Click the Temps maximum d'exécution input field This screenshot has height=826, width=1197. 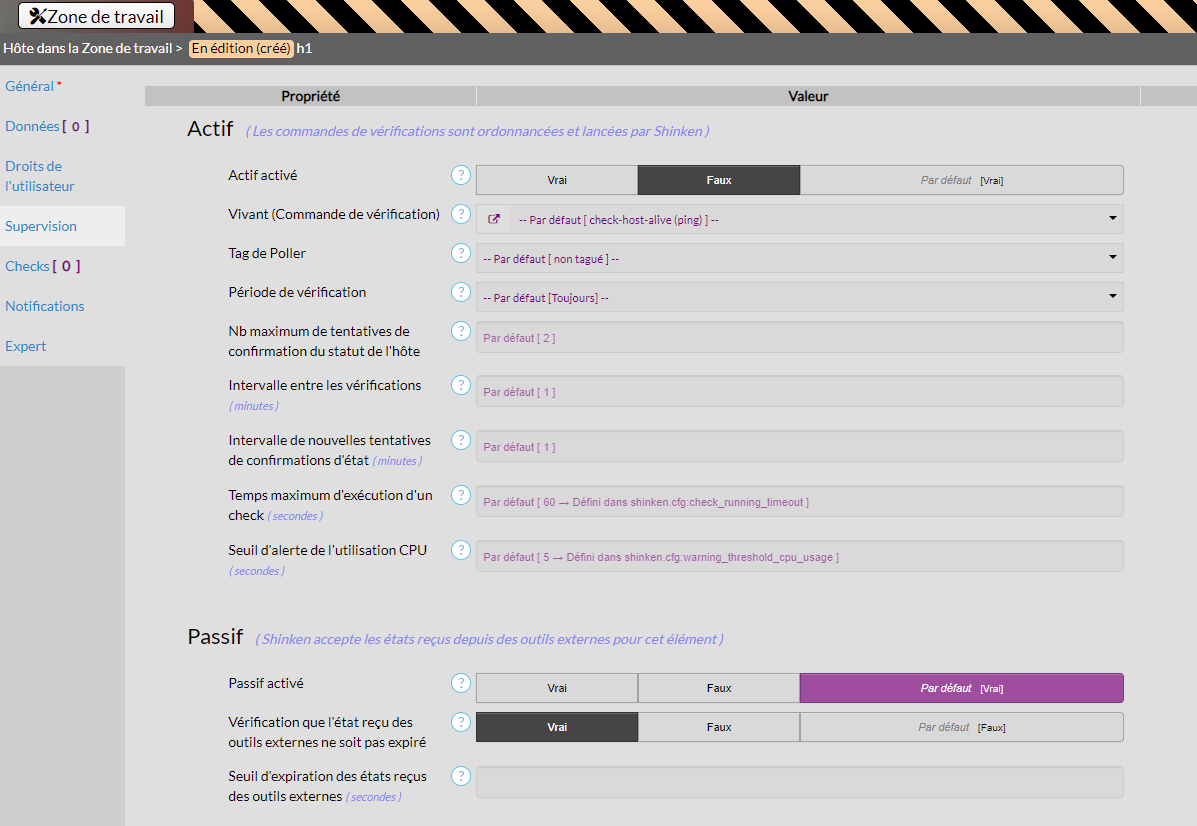(x=799, y=502)
